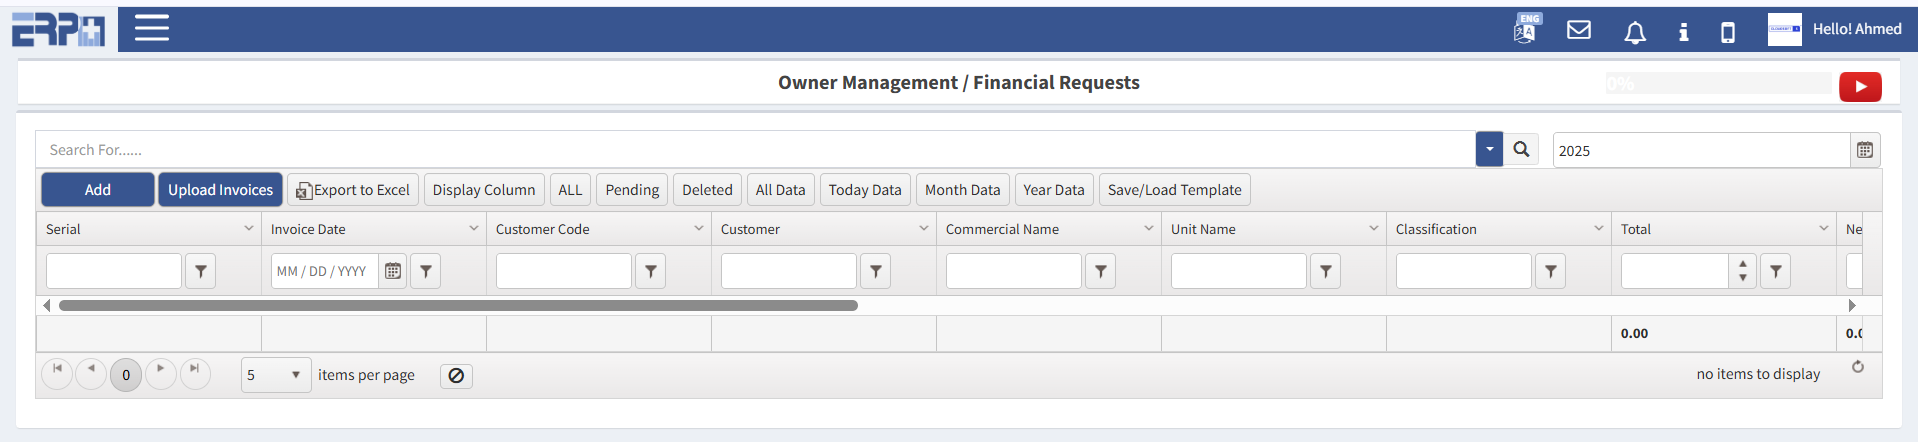Play the YouTube tutorial video button
Screen dimensions: 1918x442
[1860, 87]
